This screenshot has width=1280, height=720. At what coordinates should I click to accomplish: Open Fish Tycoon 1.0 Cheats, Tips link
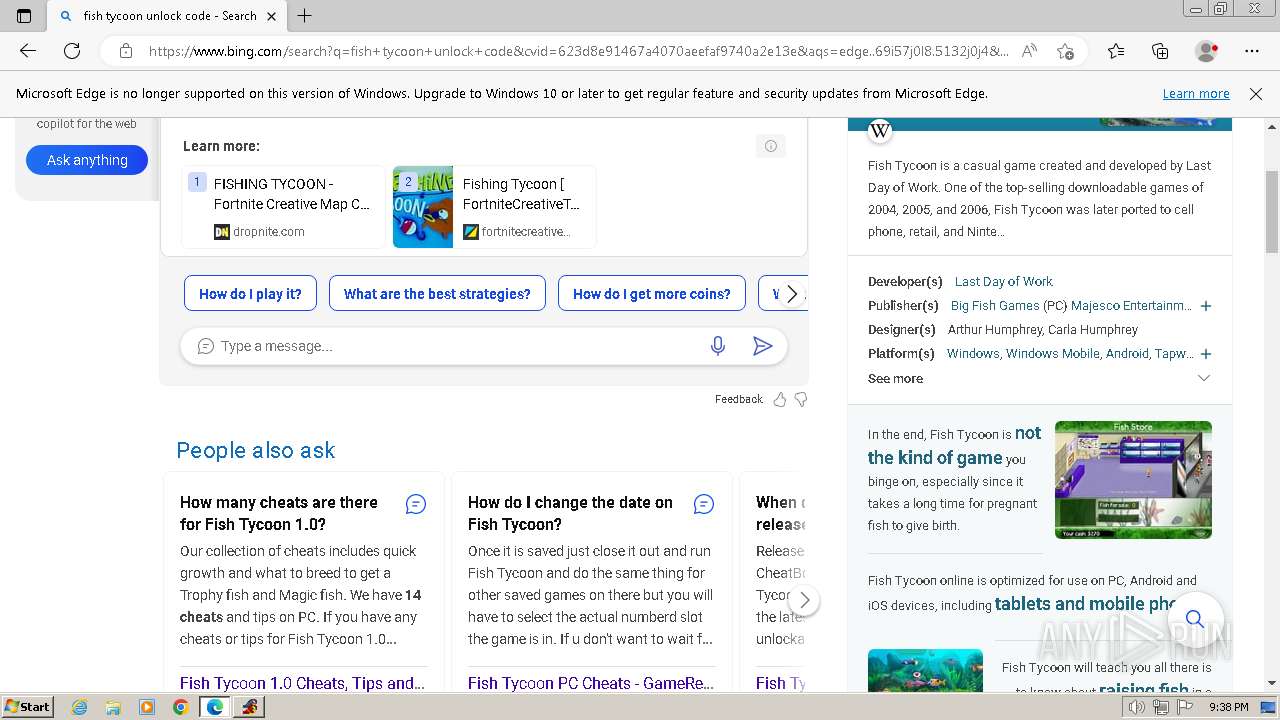click(302, 683)
